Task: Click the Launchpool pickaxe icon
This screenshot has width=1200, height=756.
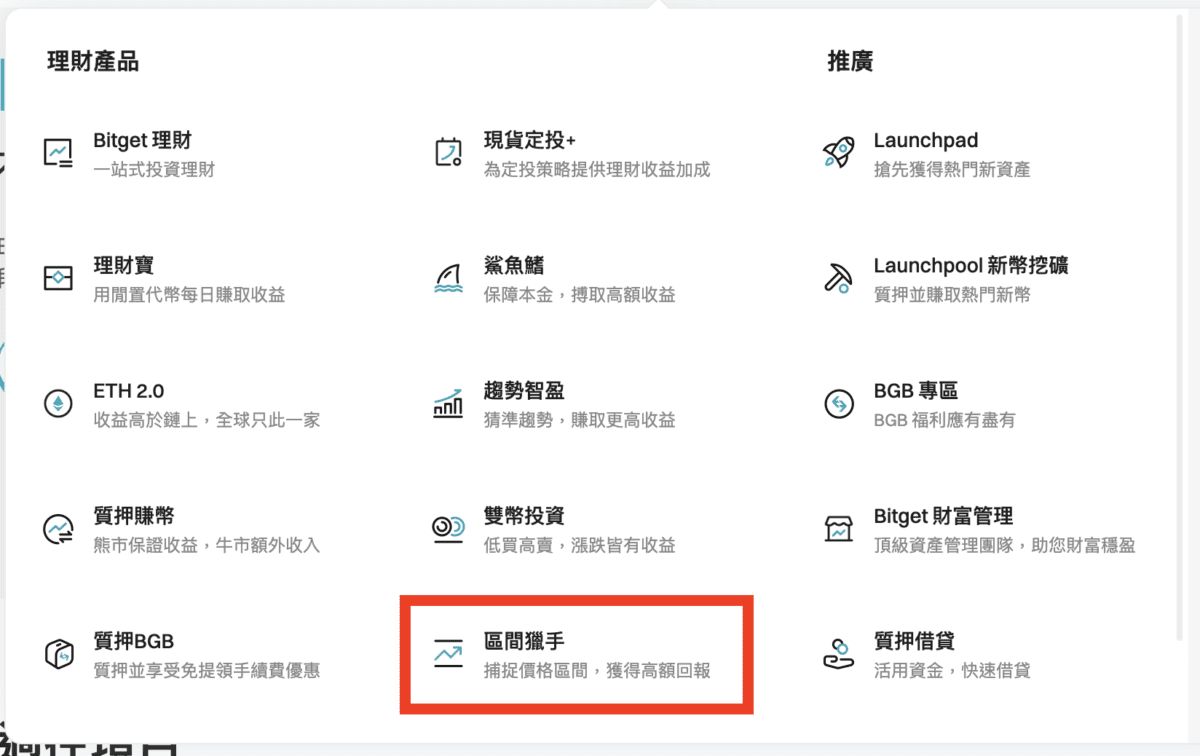Action: click(x=838, y=278)
